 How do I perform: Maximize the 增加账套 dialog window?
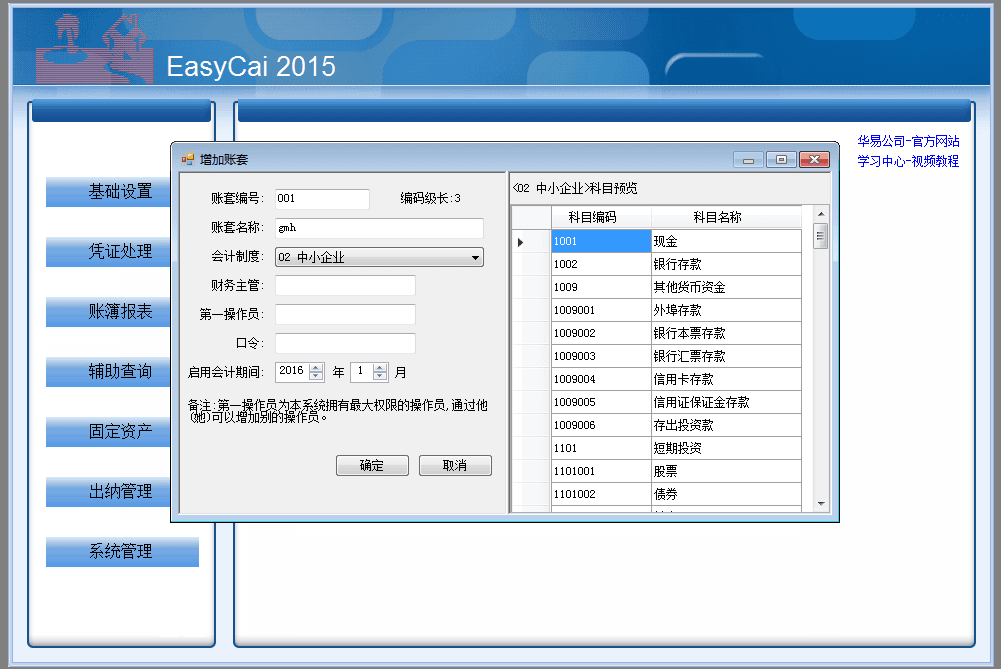tap(781, 160)
